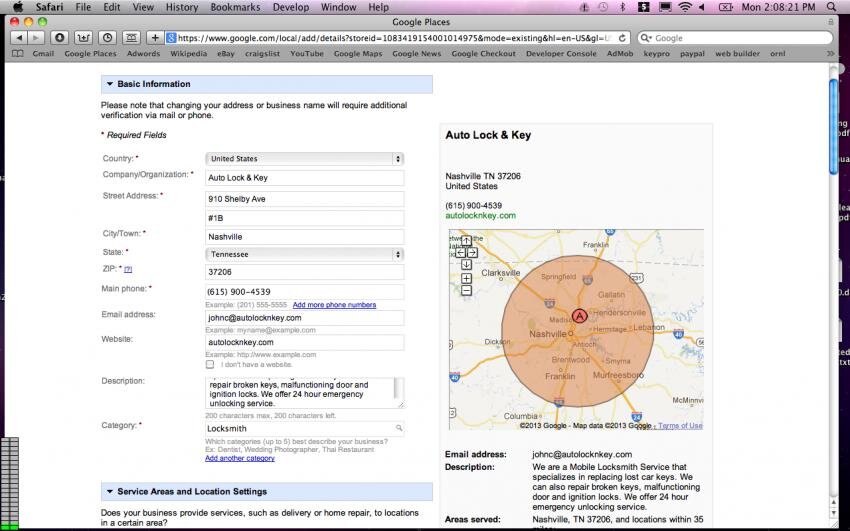Zoom out the map with minus

click(x=466, y=290)
